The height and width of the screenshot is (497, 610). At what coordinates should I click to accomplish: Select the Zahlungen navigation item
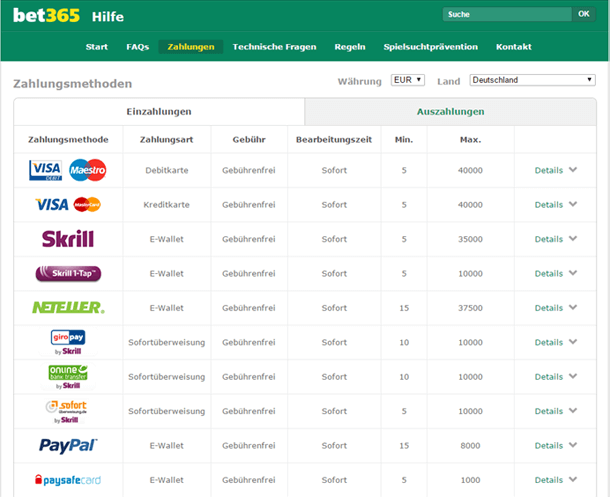(191, 47)
